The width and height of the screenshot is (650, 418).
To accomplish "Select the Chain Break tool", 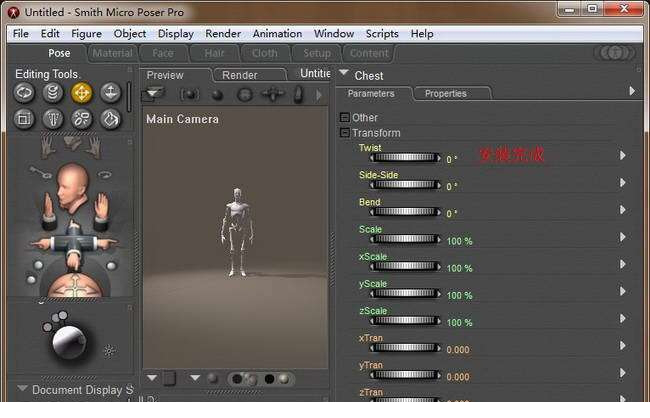I will click(x=81, y=119).
